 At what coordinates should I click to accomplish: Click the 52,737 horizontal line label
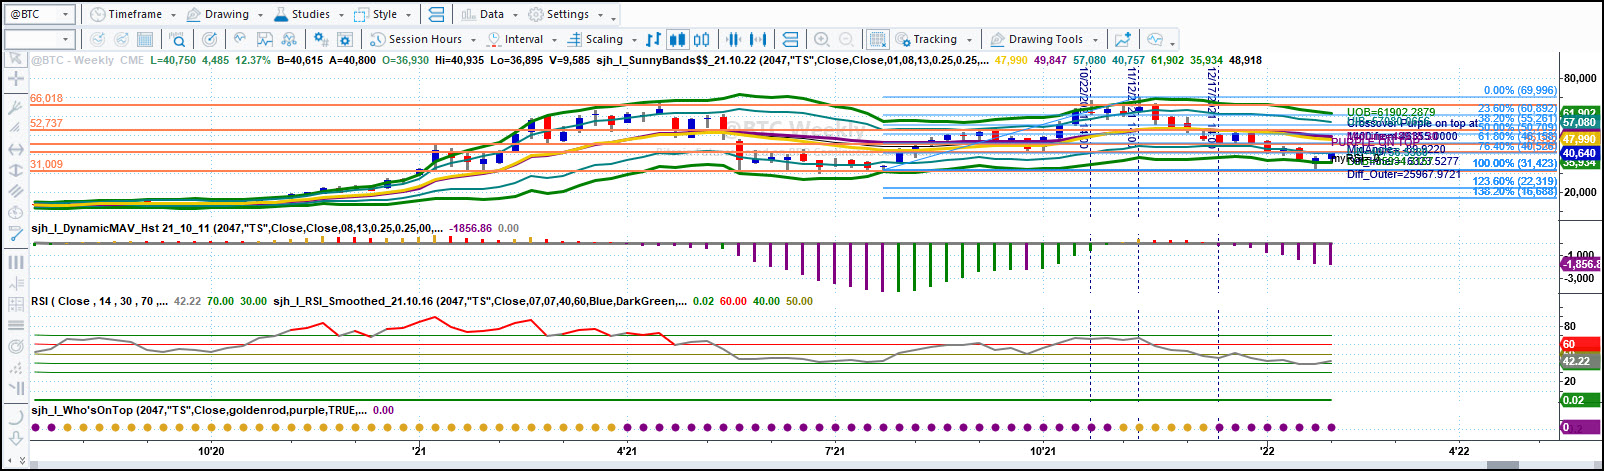[x=46, y=123]
